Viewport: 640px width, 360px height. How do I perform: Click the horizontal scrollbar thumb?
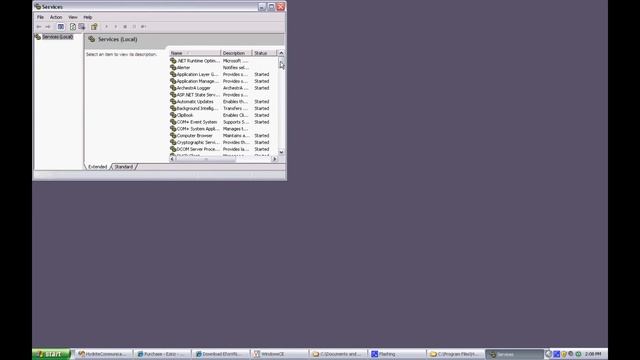click(206, 159)
